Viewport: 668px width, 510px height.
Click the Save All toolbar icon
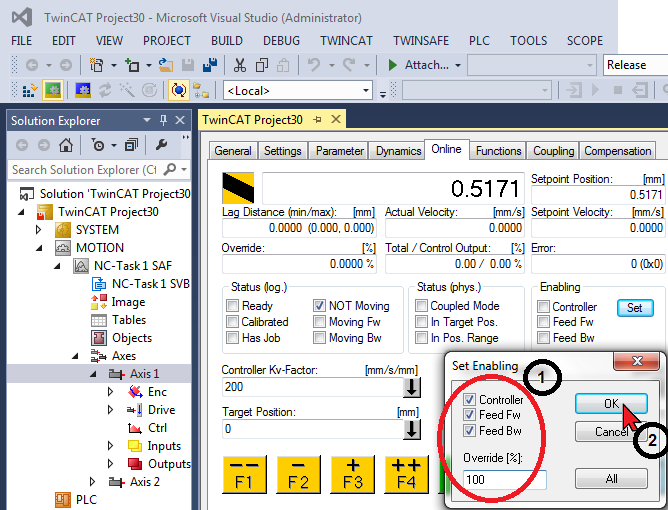click(x=210, y=65)
